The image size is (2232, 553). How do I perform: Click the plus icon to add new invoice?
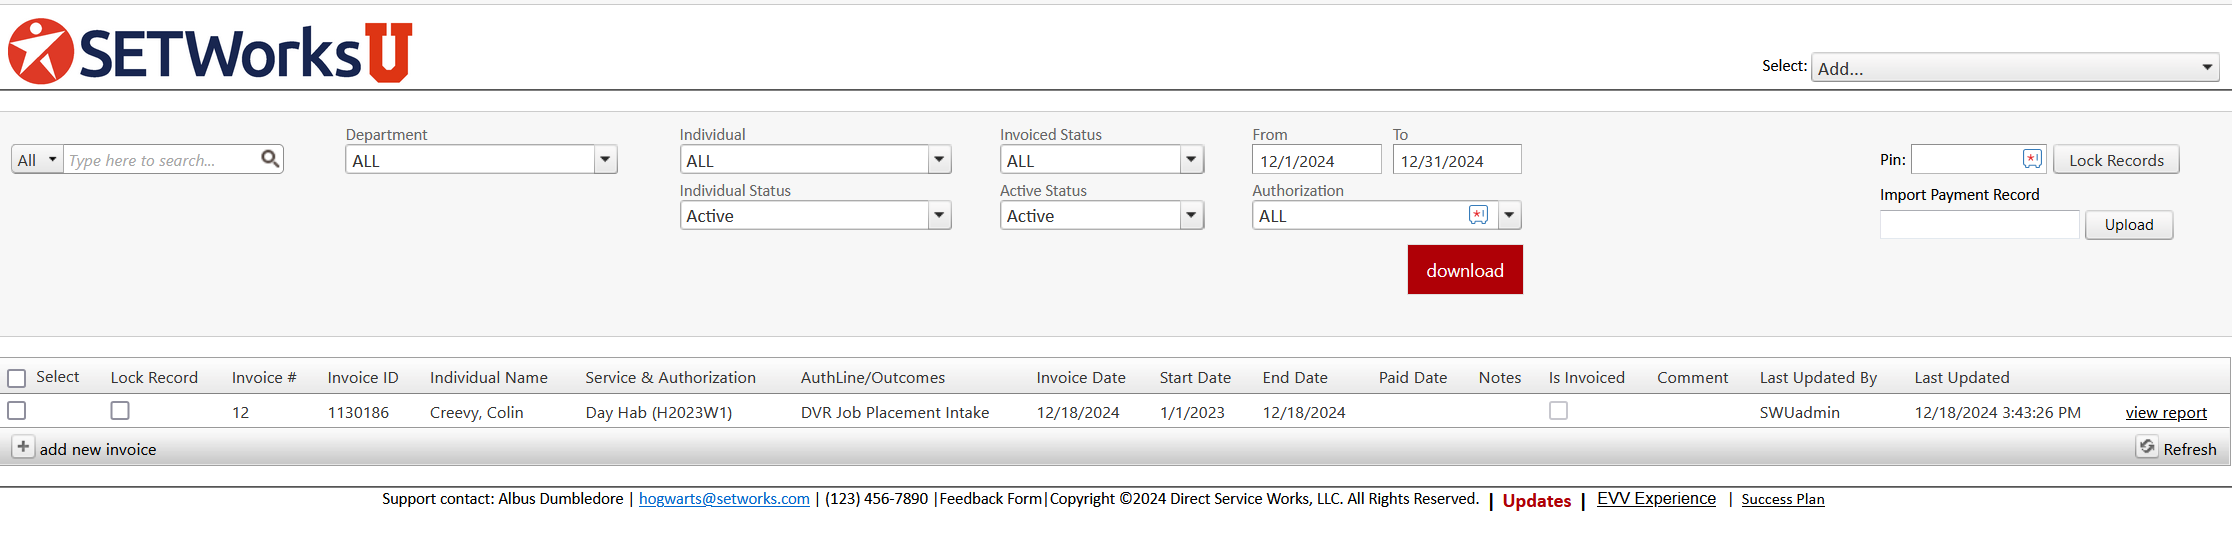[x=23, y=447]
